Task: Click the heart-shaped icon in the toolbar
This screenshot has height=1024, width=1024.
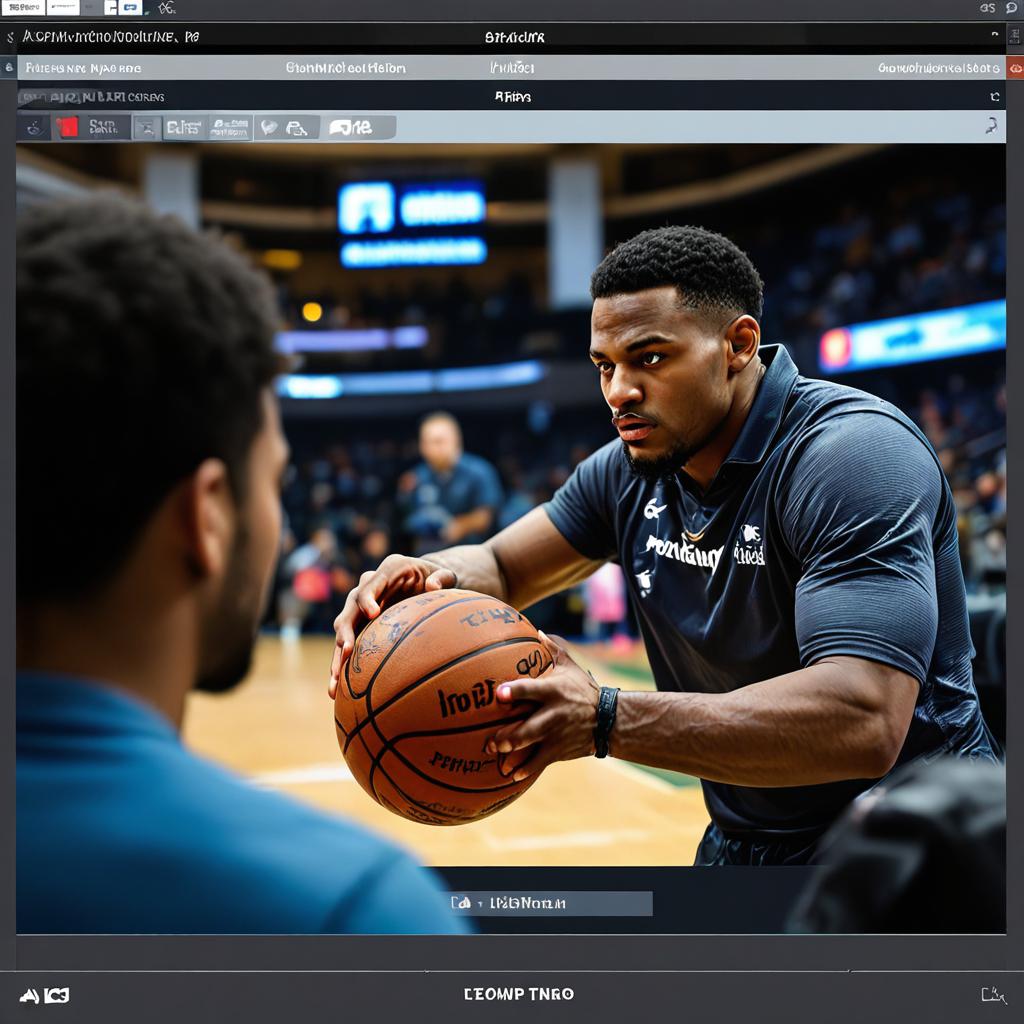Action: coord(268,127)
